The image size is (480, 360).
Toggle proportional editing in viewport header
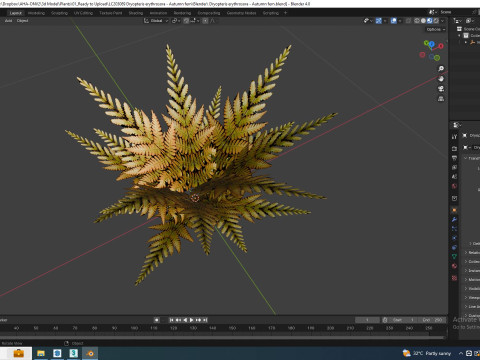tap(205, 21)
